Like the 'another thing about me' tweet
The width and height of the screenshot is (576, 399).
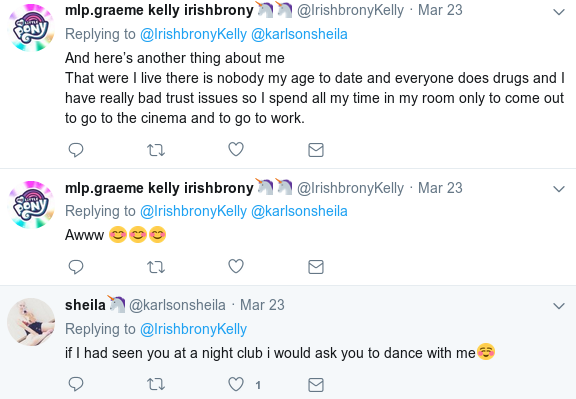click(x=236, y=150)
